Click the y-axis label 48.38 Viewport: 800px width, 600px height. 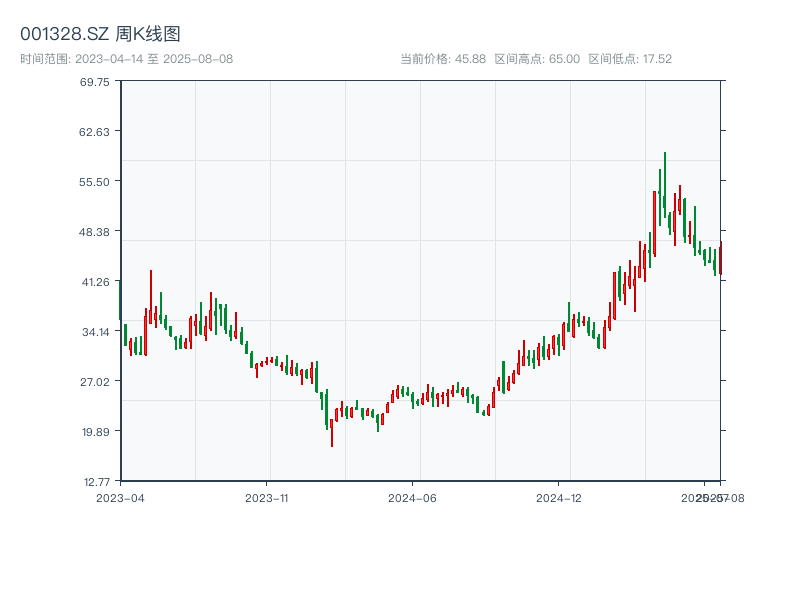(x=94, y=232)
